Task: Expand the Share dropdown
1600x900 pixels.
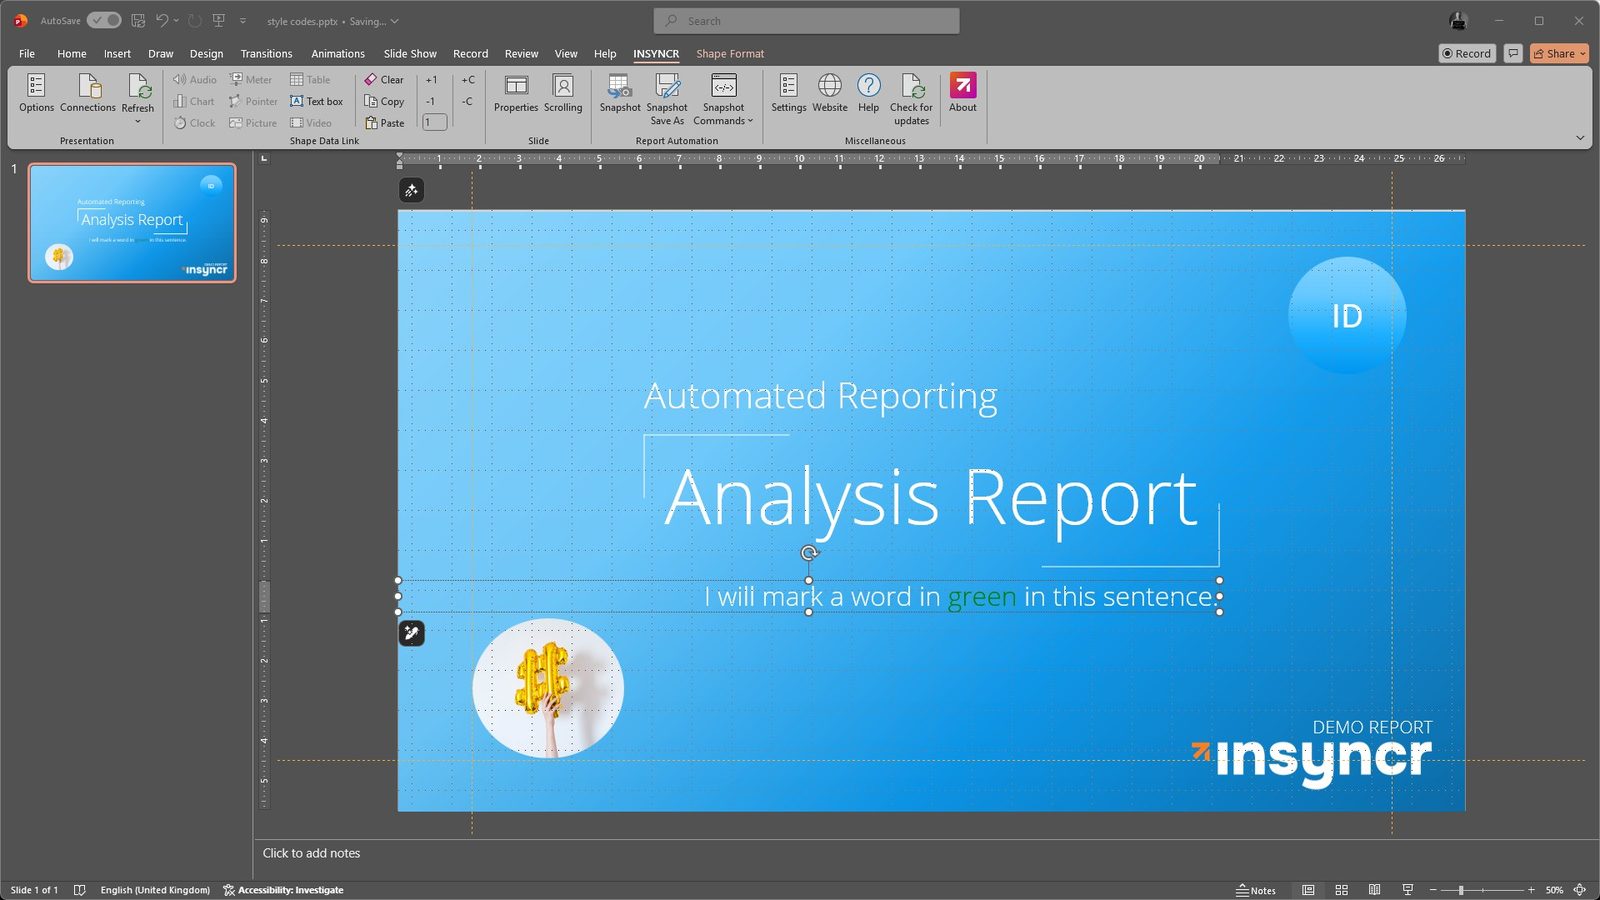Action: coord(1583,54)
